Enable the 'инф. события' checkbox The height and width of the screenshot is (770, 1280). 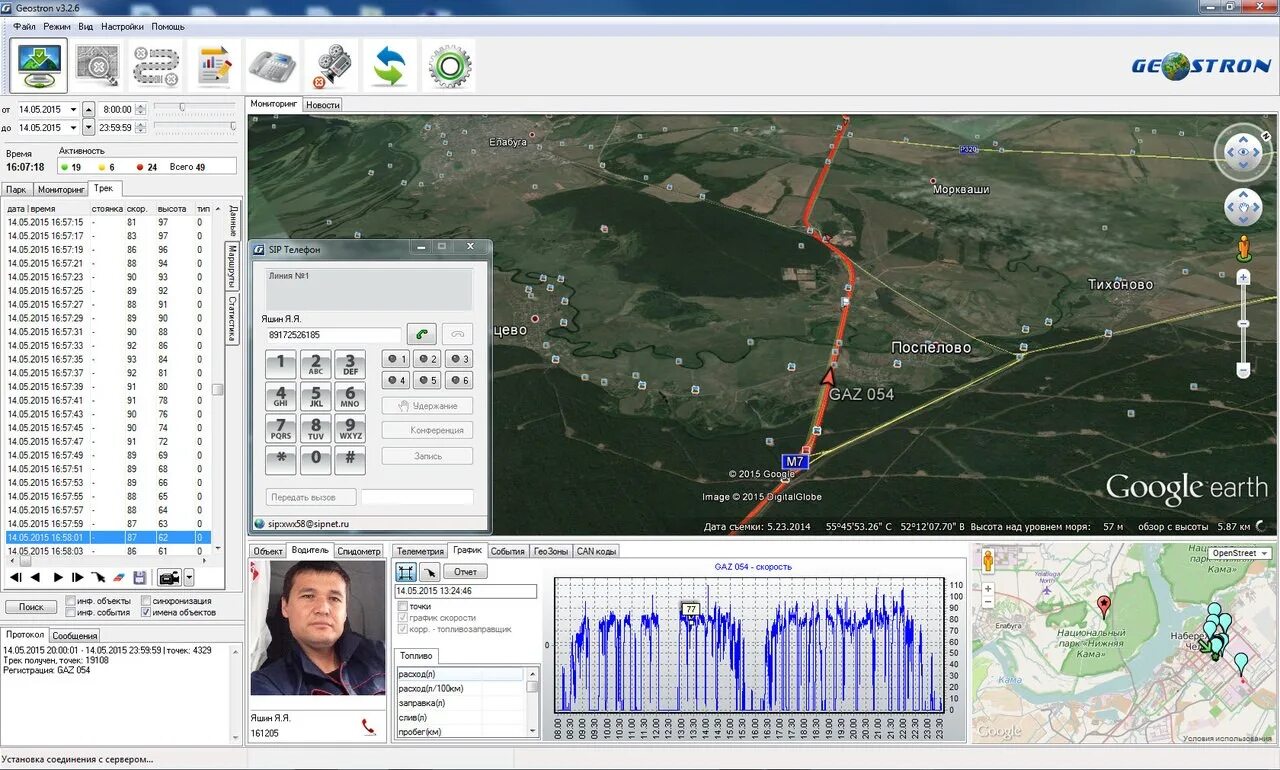pos(70,612)
